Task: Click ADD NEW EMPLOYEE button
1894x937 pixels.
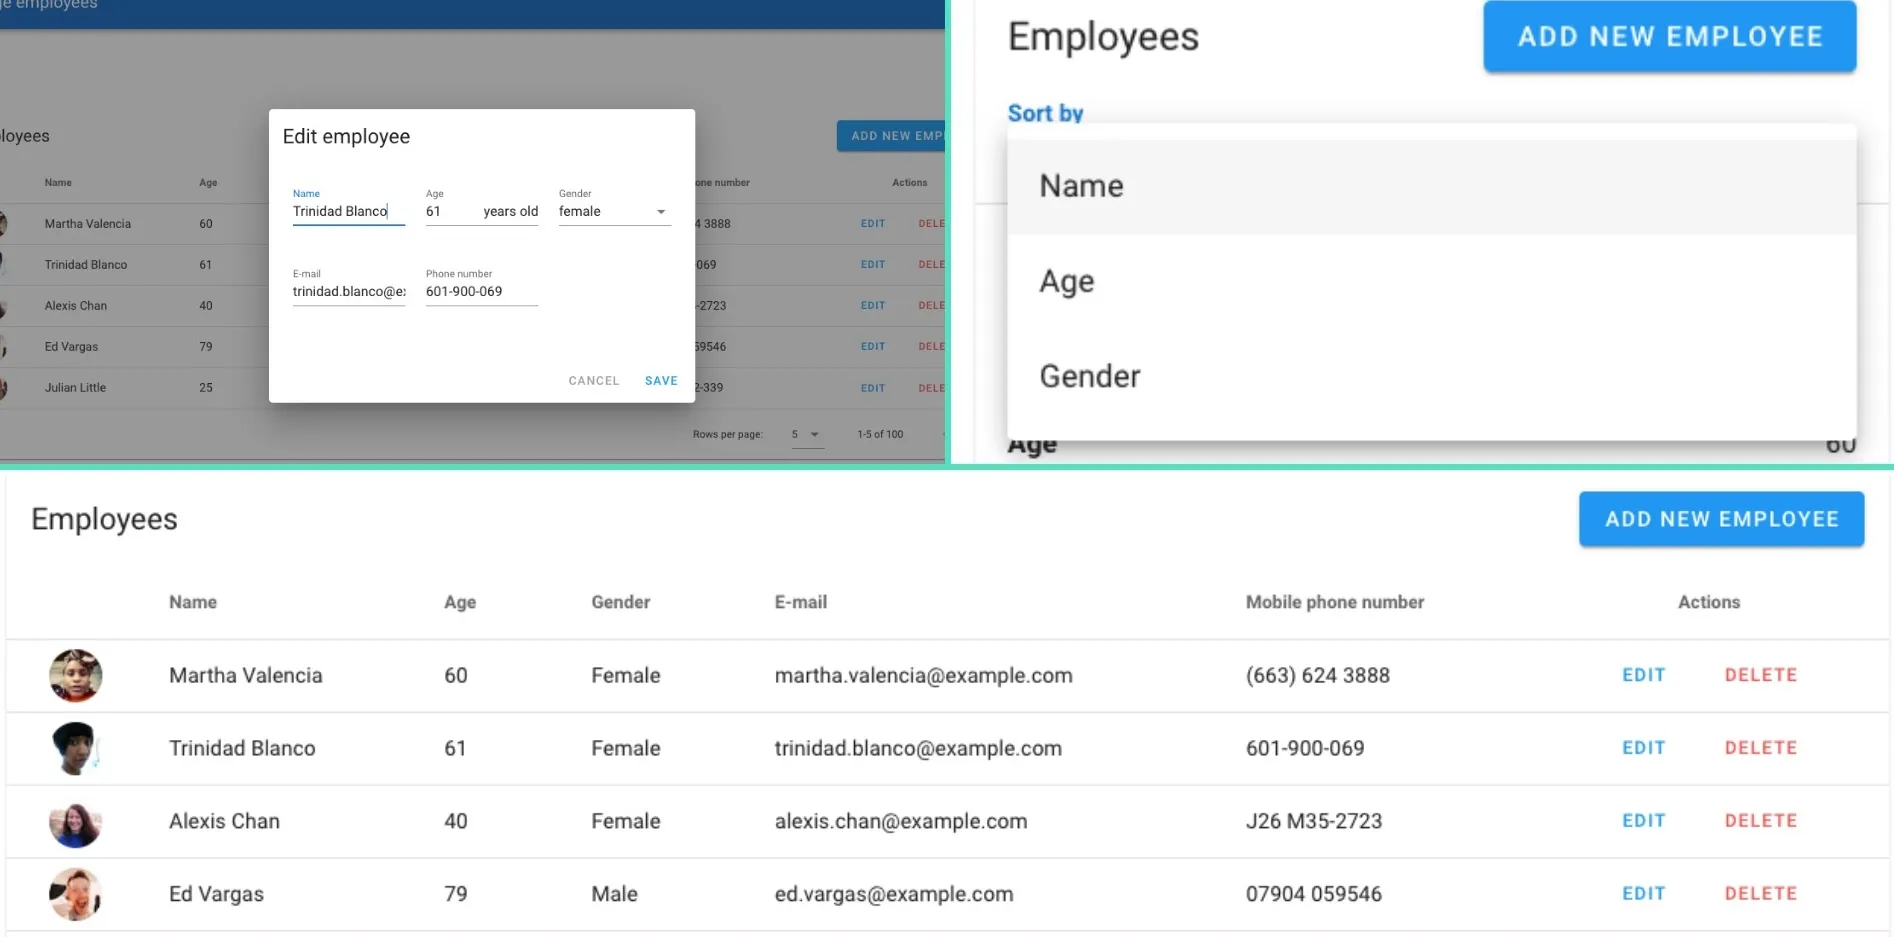Action: click(x=1720, y=519)
